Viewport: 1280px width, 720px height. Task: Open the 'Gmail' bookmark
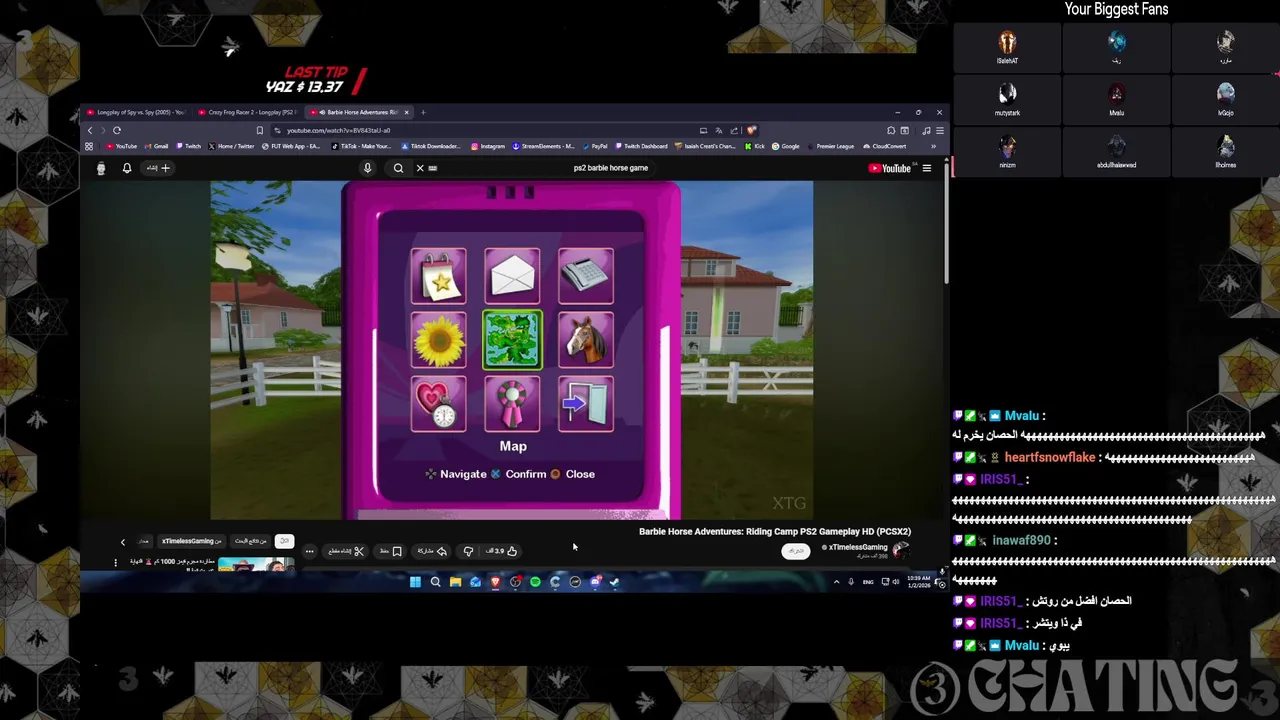pyautogui.click(x=156, y=146)
